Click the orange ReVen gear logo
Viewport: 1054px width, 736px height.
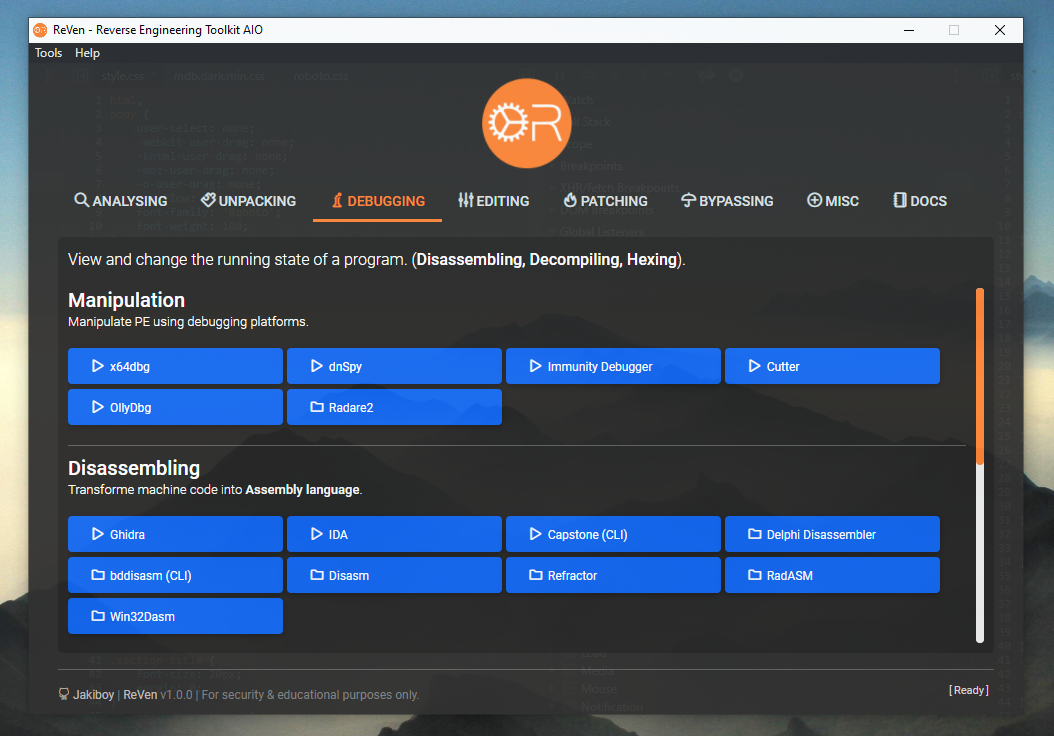click(x=526, y=122)
